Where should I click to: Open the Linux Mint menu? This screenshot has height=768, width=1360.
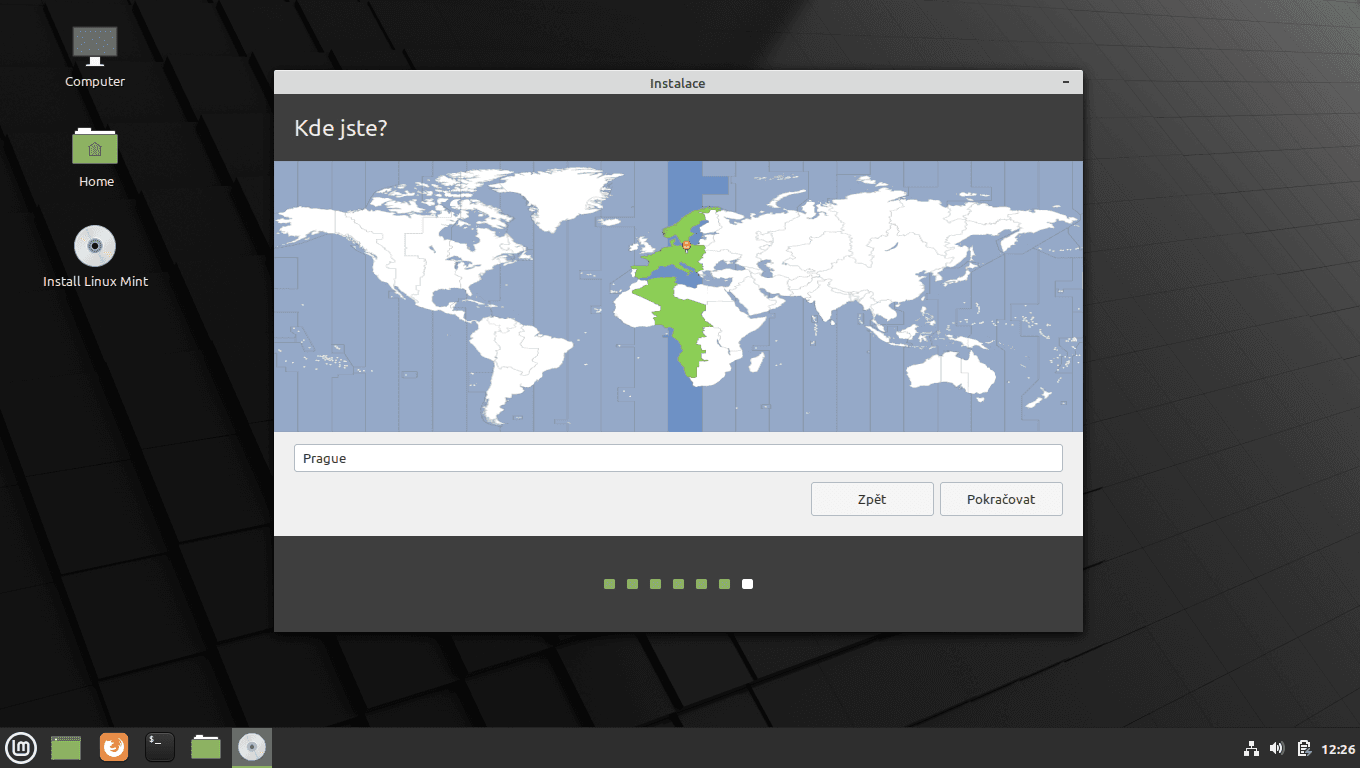point(21,747)
